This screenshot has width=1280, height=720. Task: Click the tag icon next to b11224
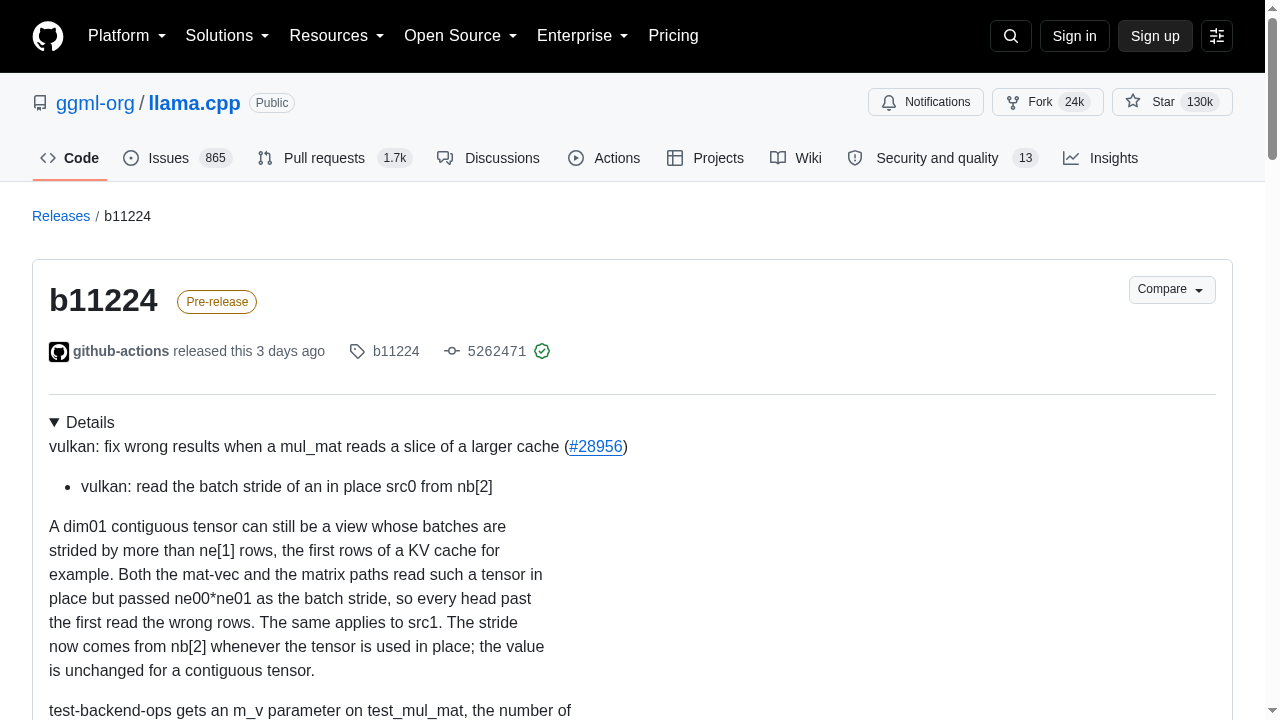coord(357,352)
